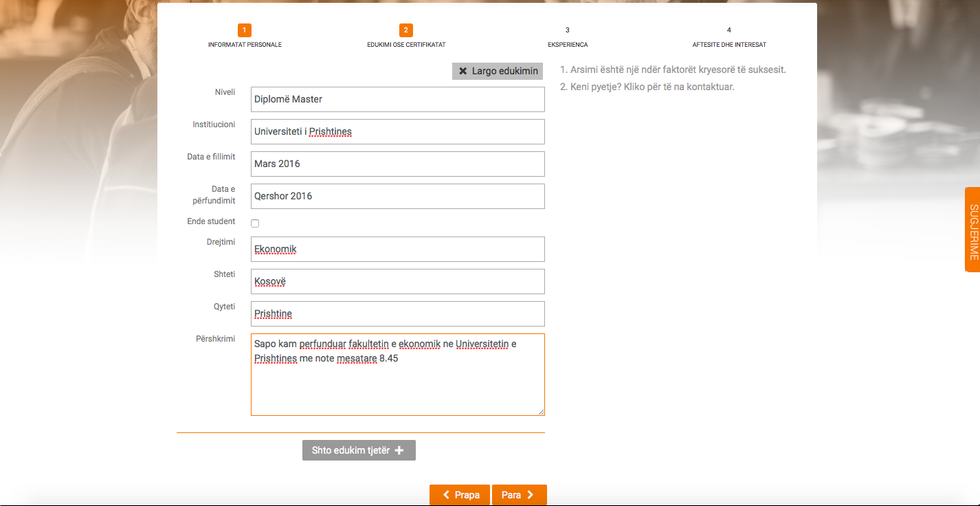The image size is (980, 506).
Task: Open Data e përfundimit field Qershor 2016
Action: 397,196
